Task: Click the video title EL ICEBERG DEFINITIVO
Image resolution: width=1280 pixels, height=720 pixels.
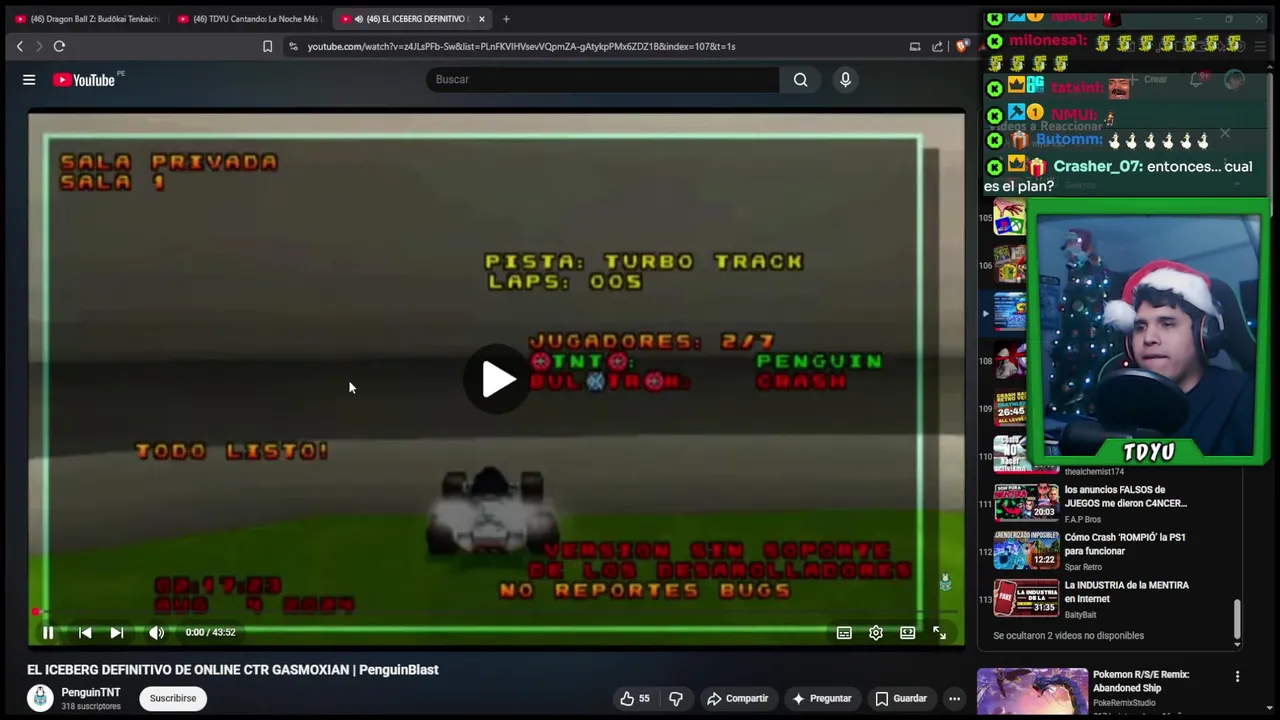Action: click(x=232, y=670)
